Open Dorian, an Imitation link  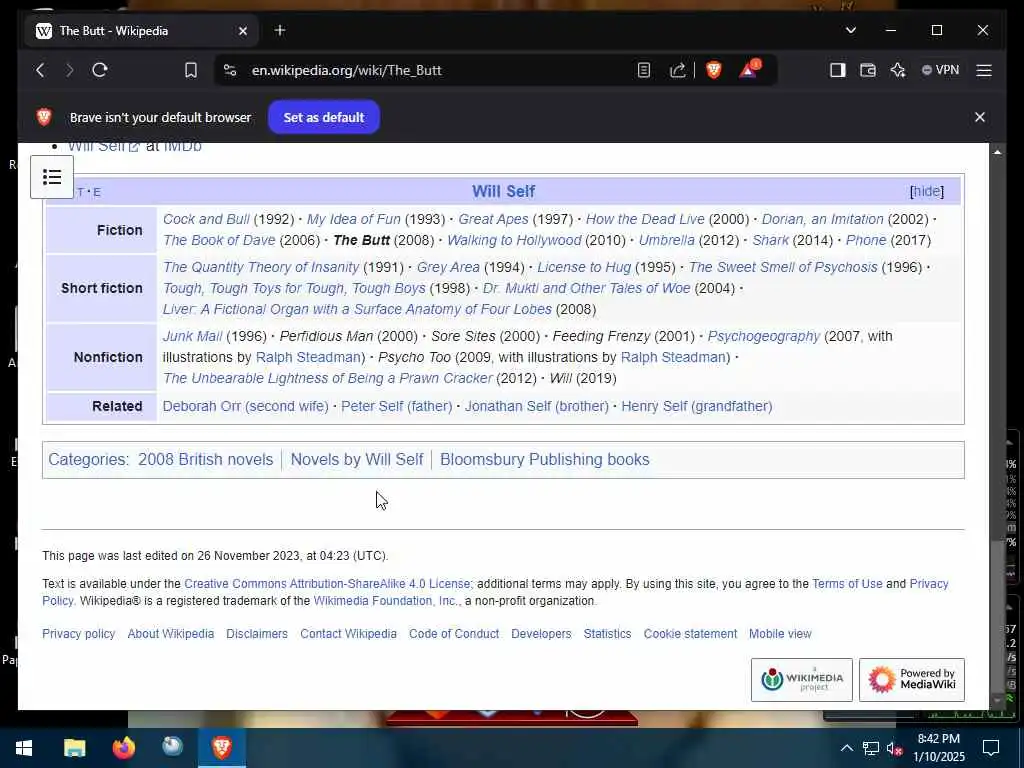coord(822,219)
